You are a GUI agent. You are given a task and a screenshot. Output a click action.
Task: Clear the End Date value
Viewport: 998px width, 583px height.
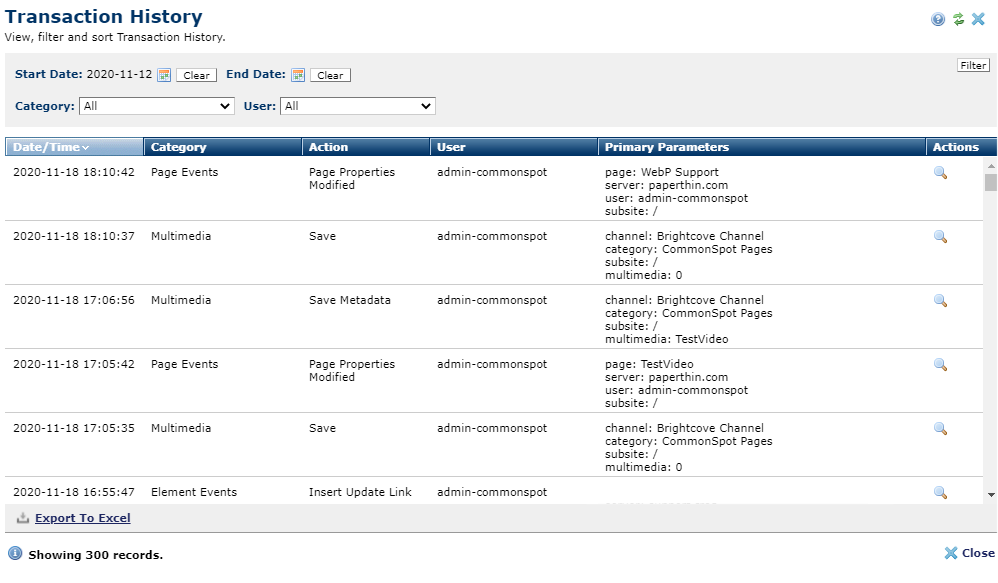click(330, 75)
